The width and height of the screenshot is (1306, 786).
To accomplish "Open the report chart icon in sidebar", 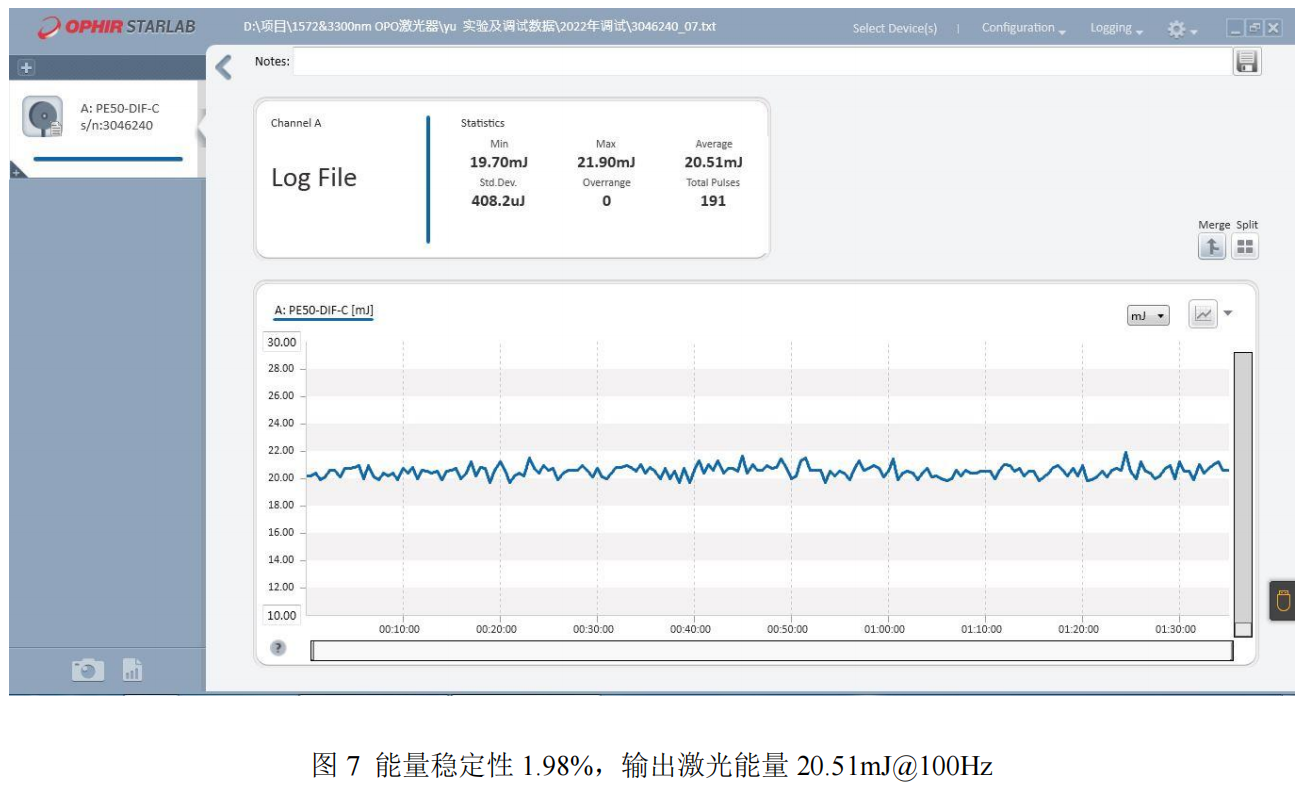I will 132,670.
